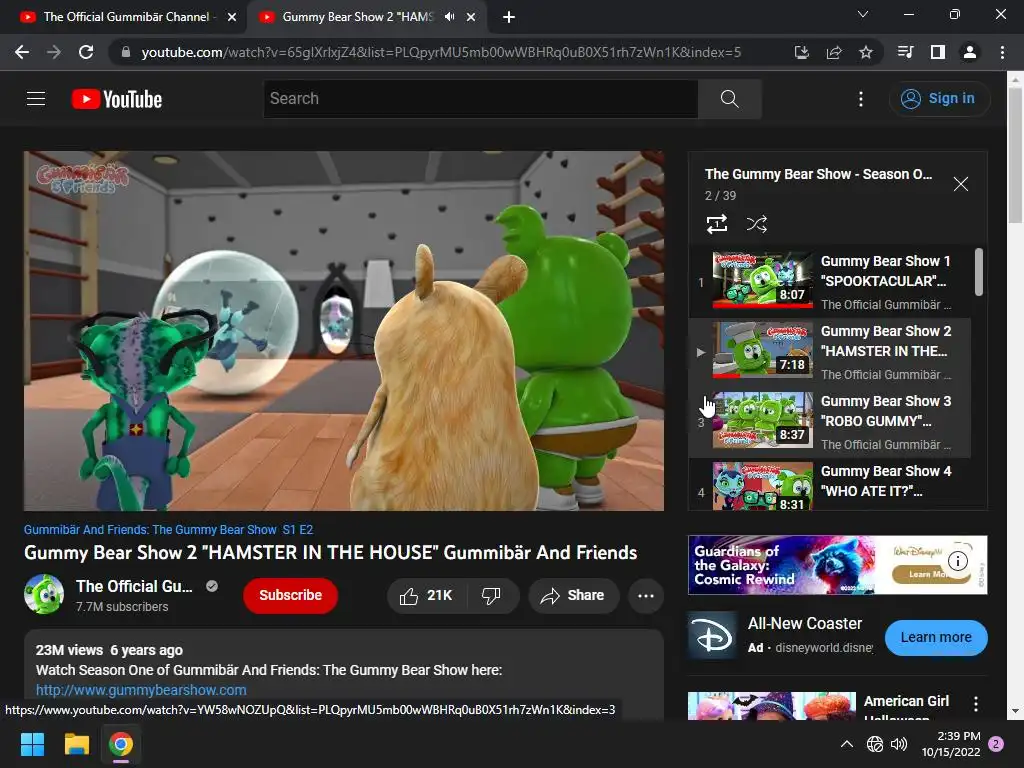Play Gummy Bear Show 1 SPOOKTACULAR thumbnail

(763, 280)
